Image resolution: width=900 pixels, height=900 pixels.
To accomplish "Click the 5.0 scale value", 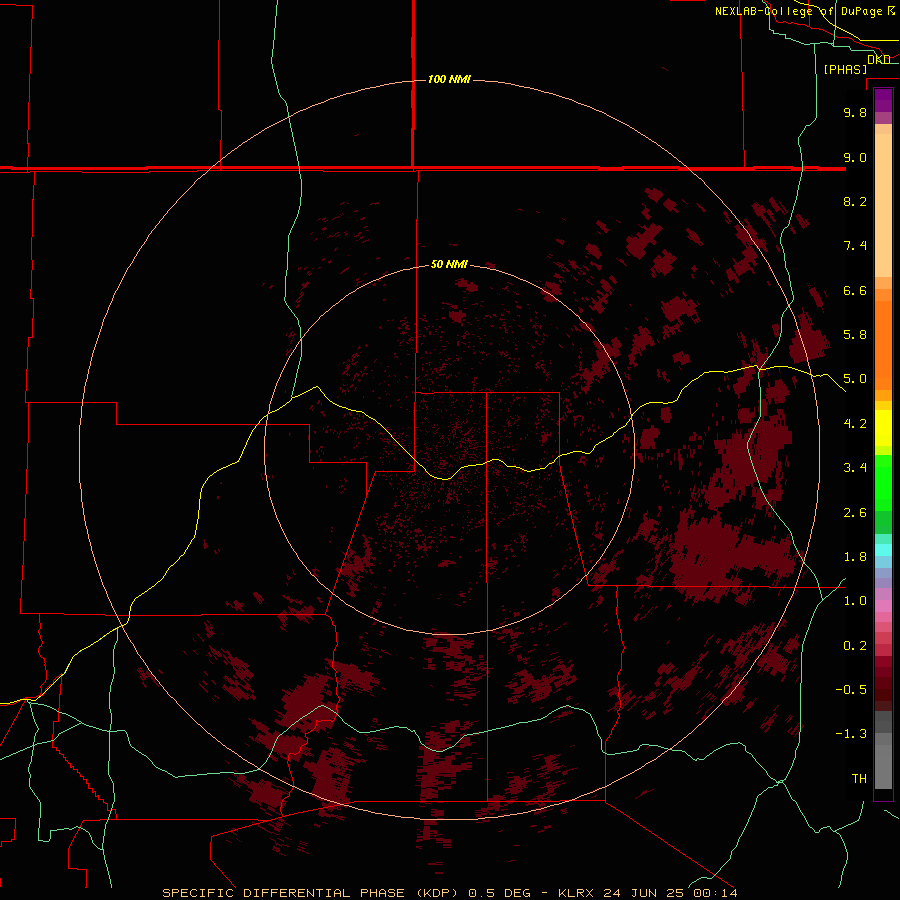I will coord(855,379).
